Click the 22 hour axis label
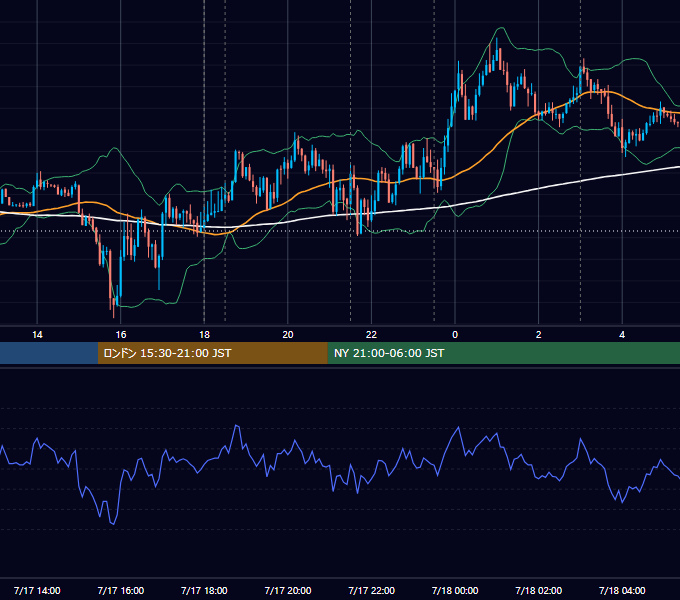Screen dimensions: 680x600 [371, 335]
